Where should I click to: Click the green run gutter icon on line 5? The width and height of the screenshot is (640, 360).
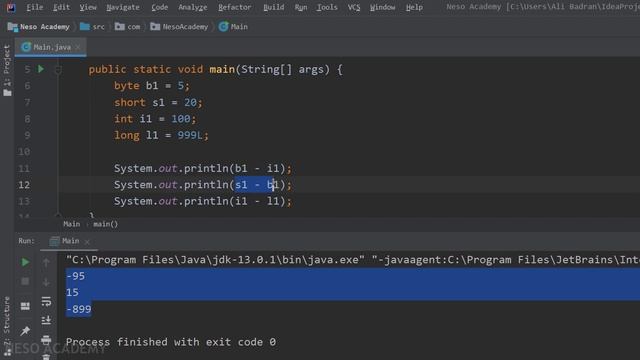tap(41, 69)
